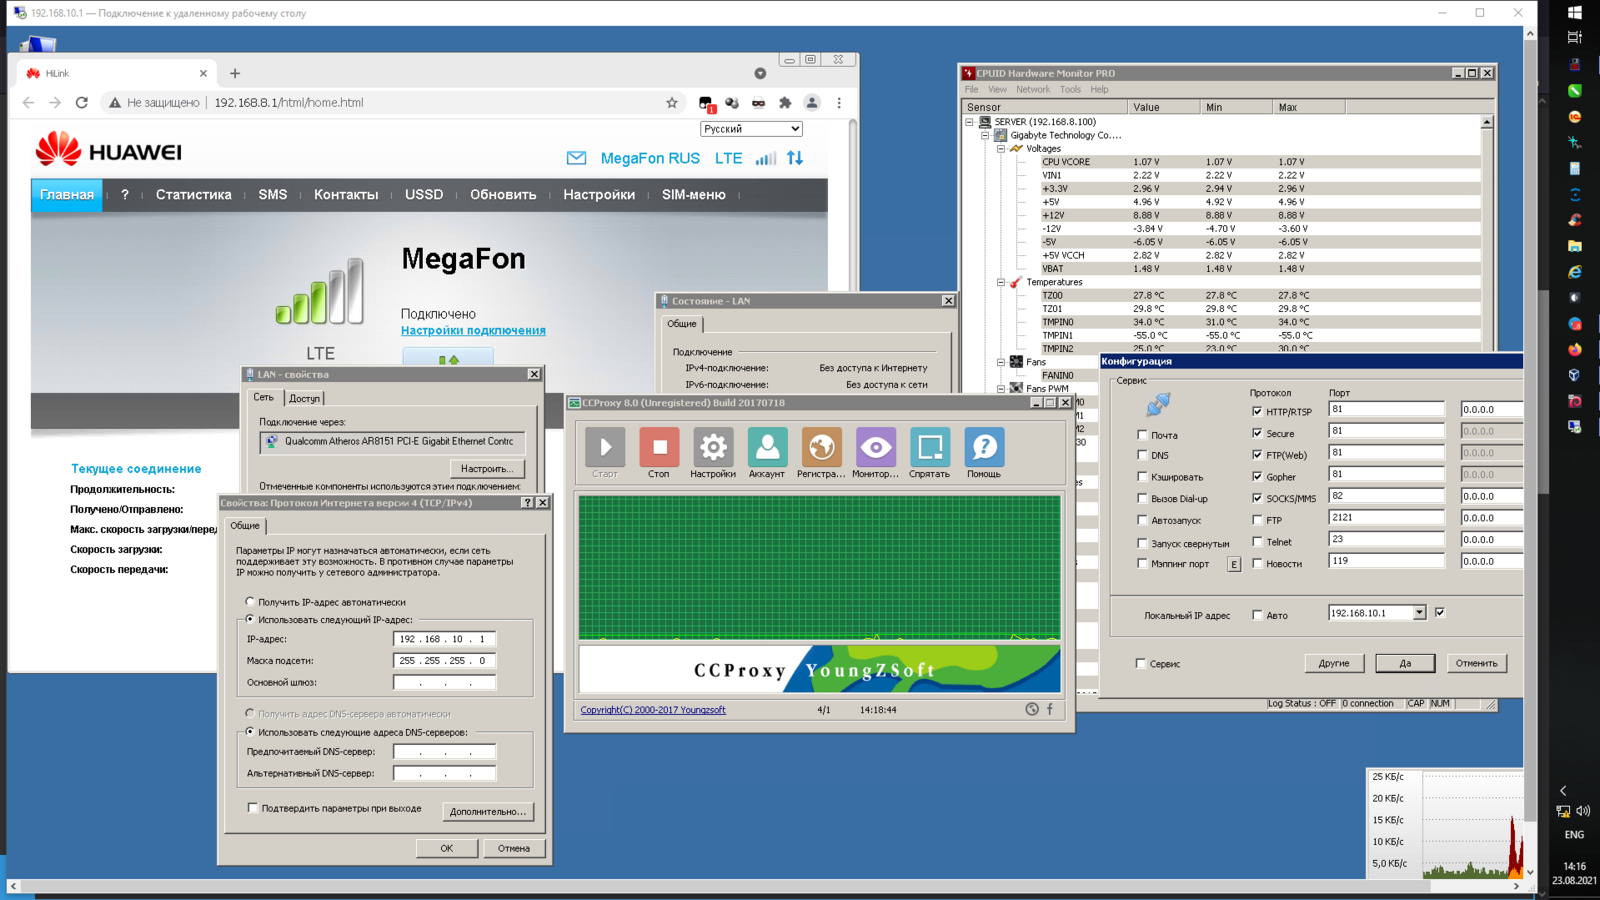1600x900 pixels.
Task: Click the Другие button in Конфигурация
Action: [x=1334, y=663]
